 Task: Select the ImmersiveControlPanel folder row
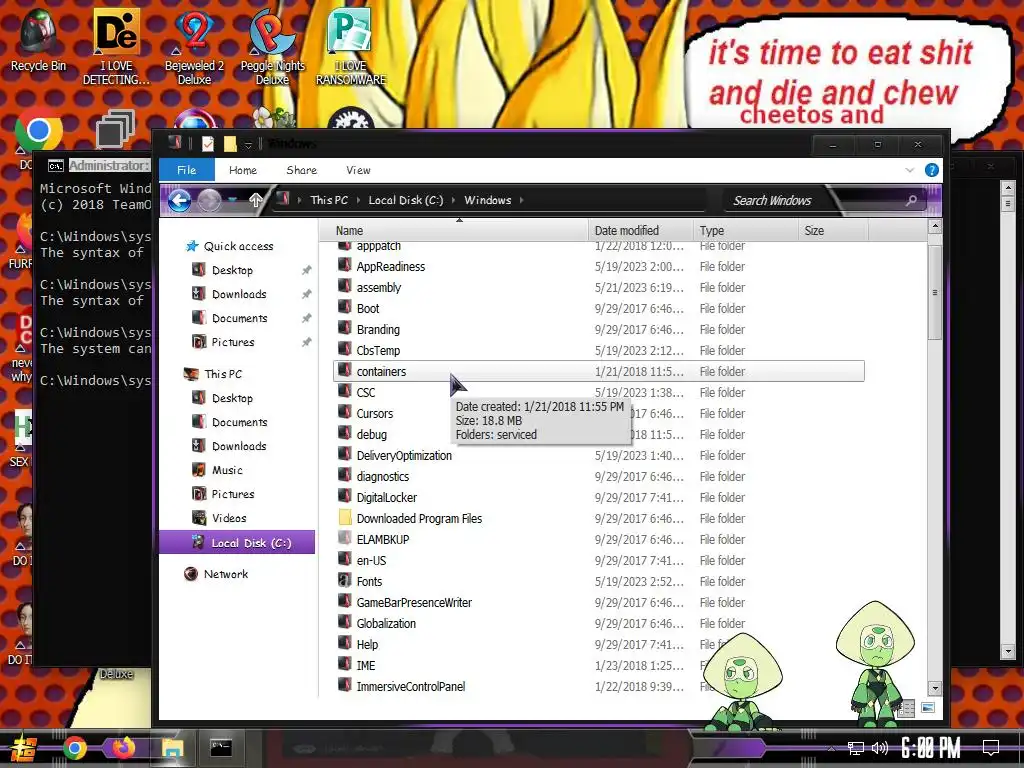click(x=598, y=686)
